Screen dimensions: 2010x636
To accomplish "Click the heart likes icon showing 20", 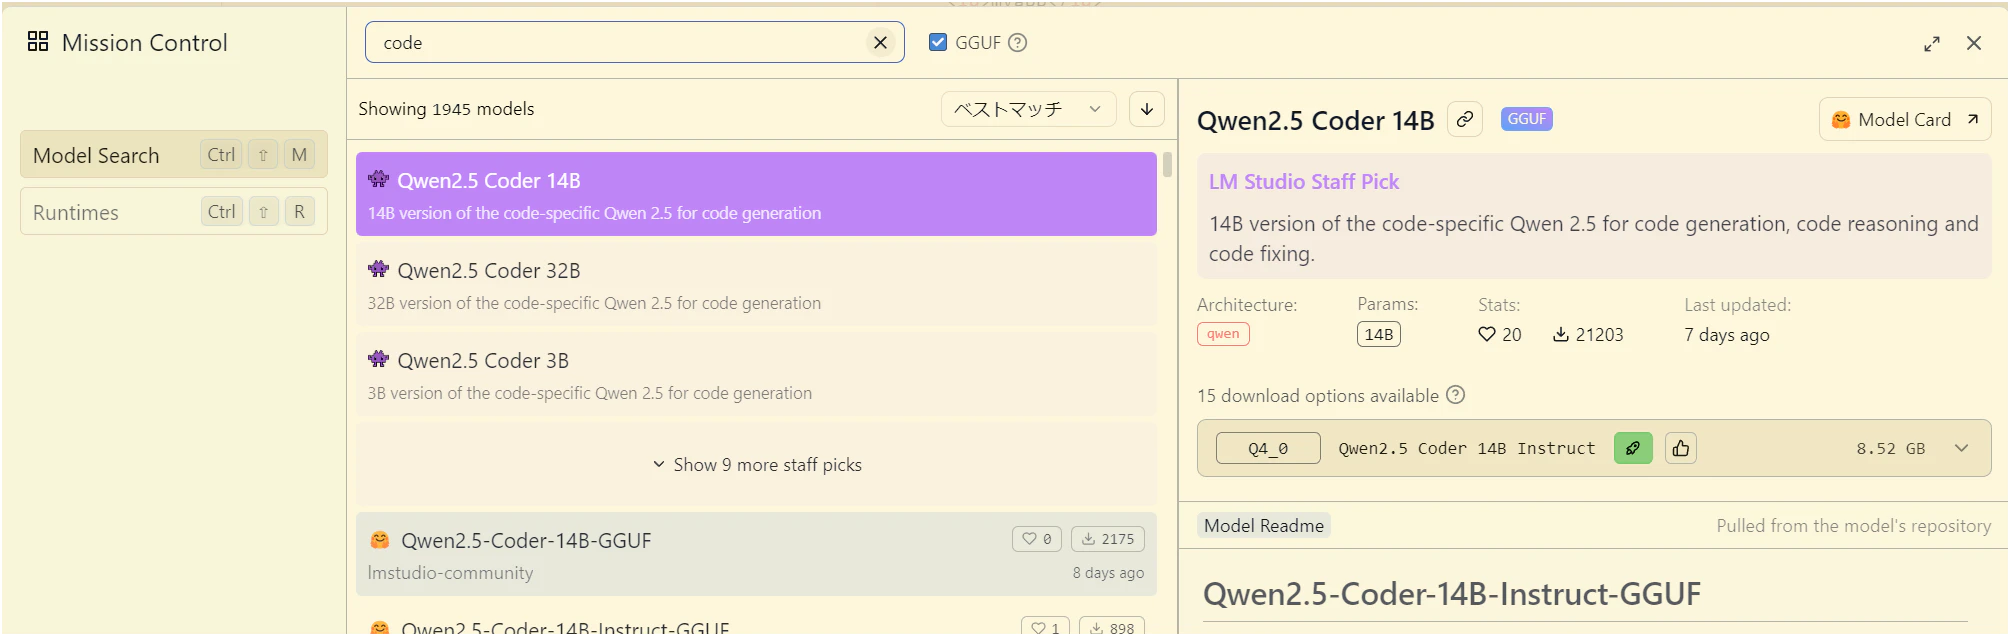I will click(1487, 334).
